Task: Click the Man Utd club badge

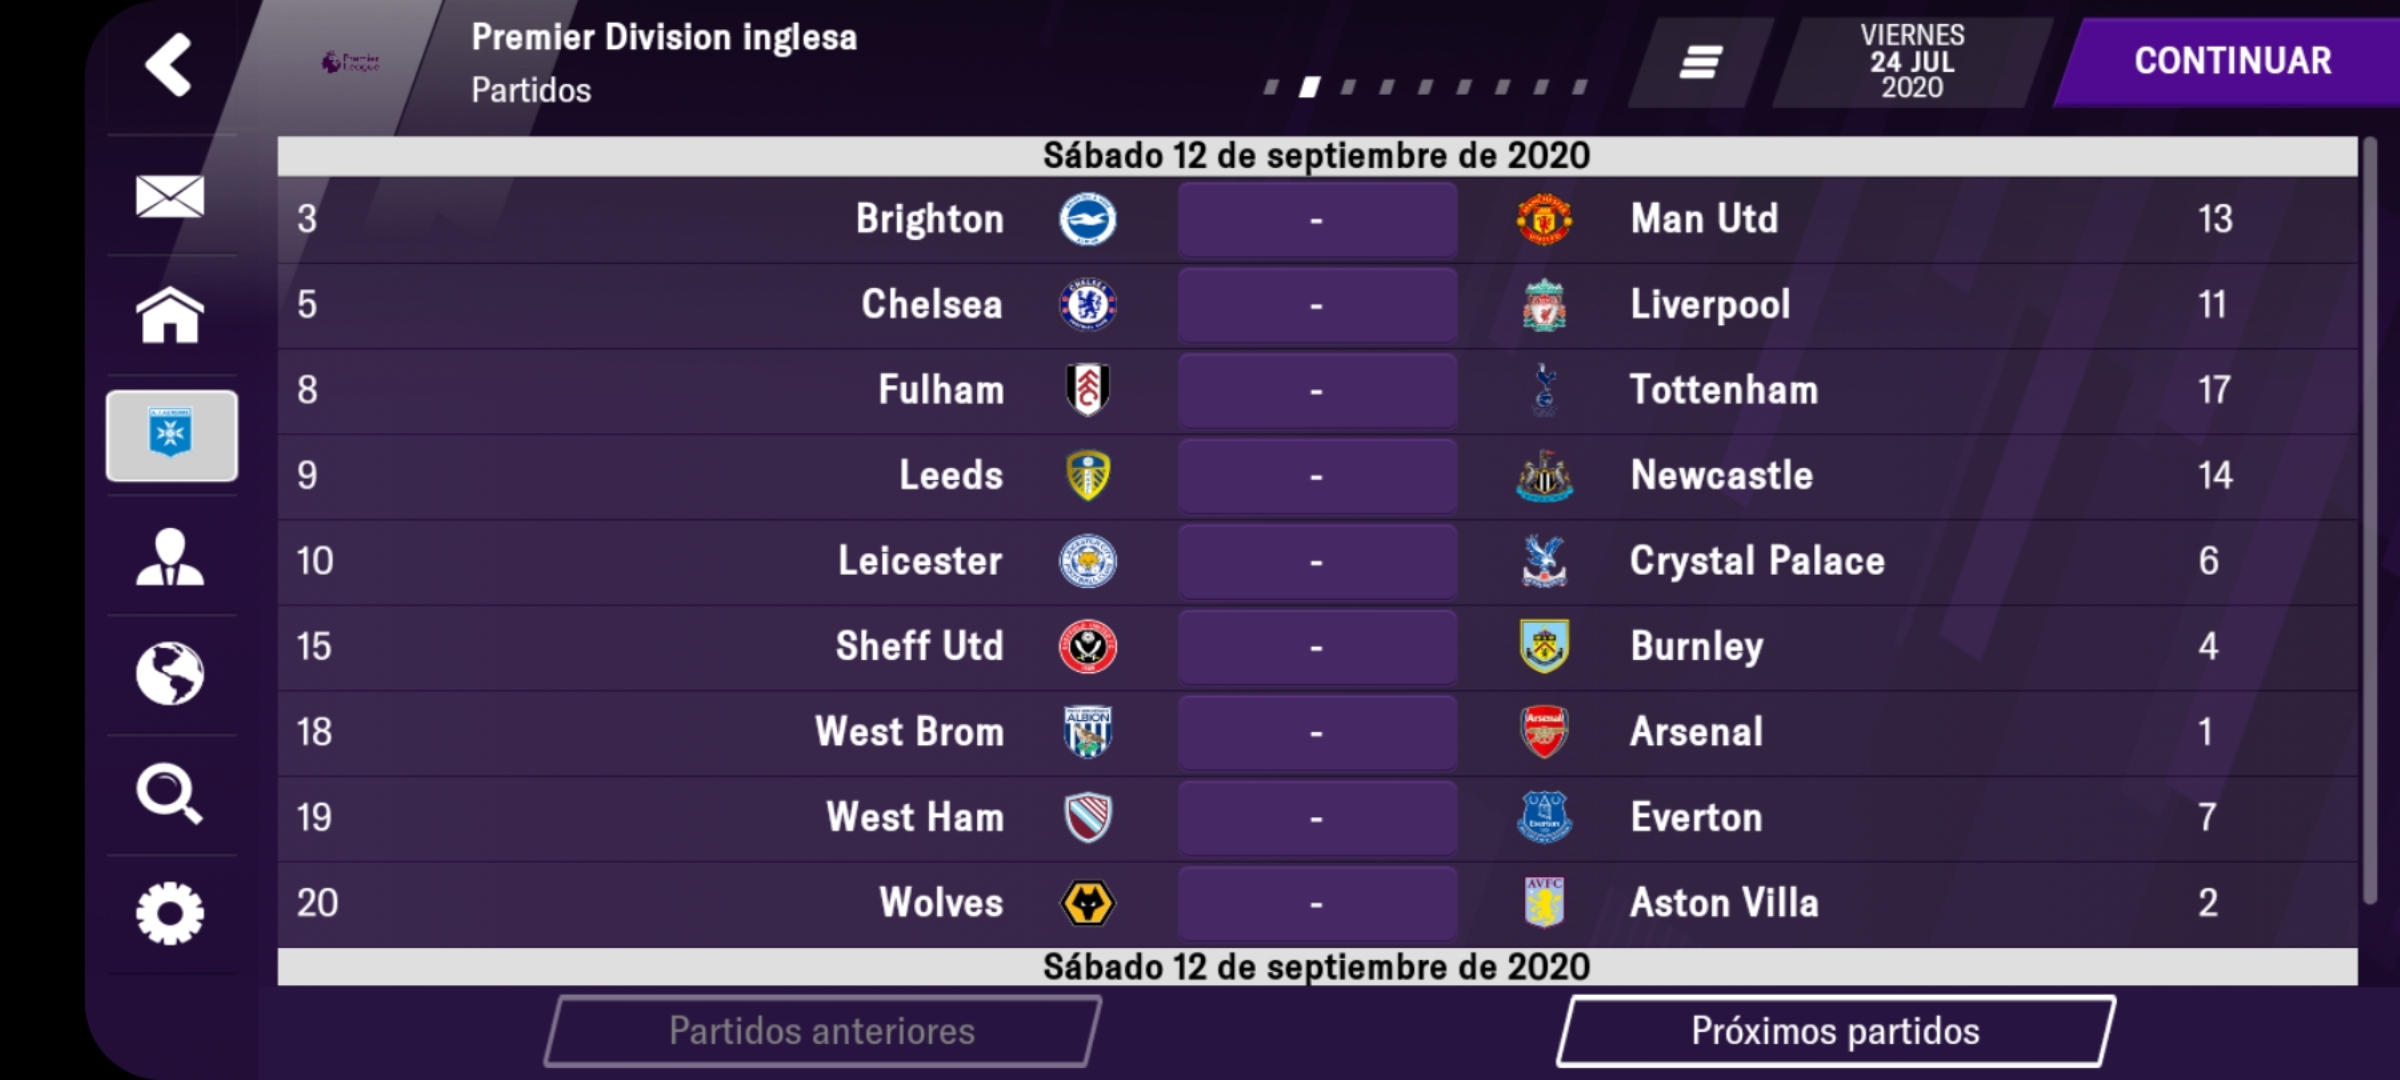Action: click(x=1544, y=219)
